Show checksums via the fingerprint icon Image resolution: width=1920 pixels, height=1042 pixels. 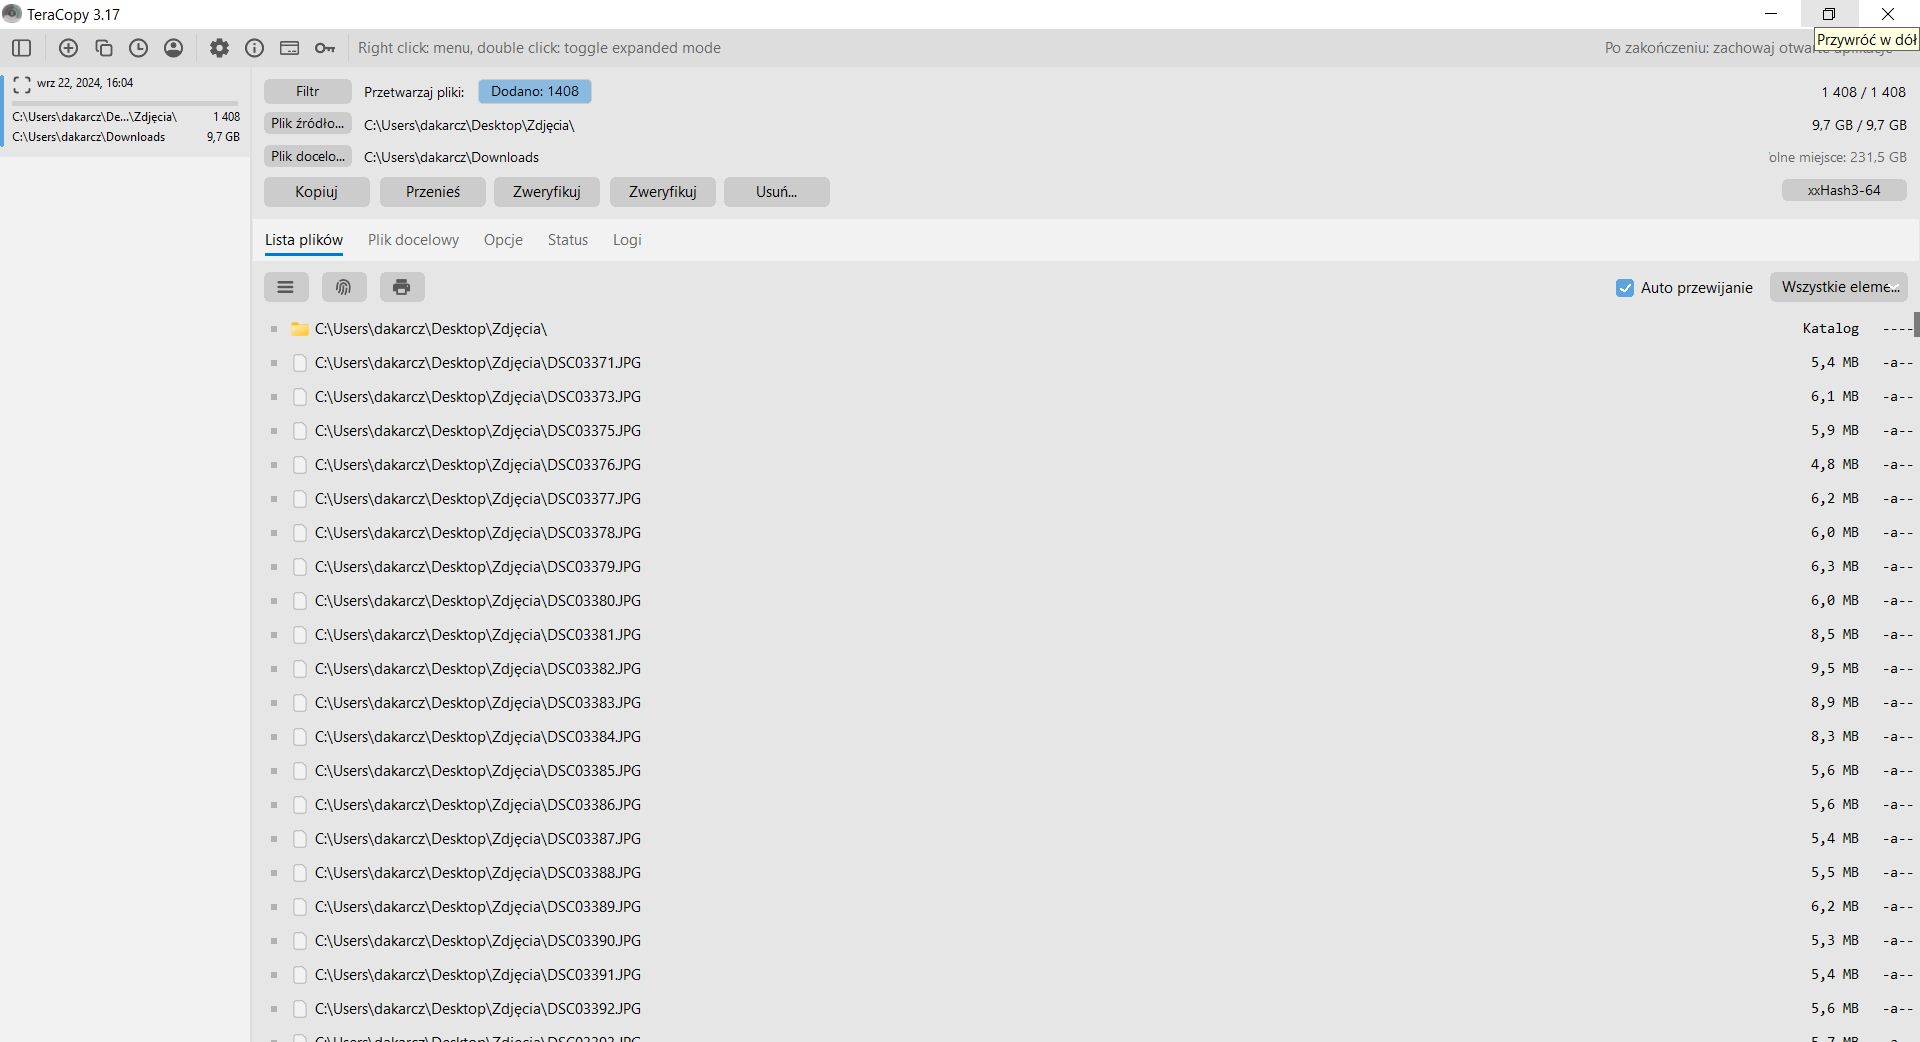click(343, 287)
